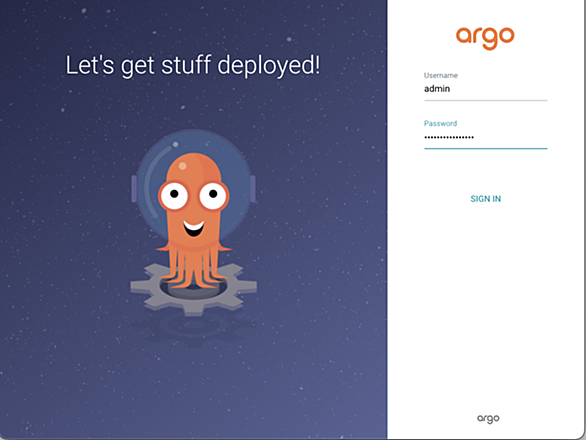Click the SIGN IN button

click(x=485, y=199)
